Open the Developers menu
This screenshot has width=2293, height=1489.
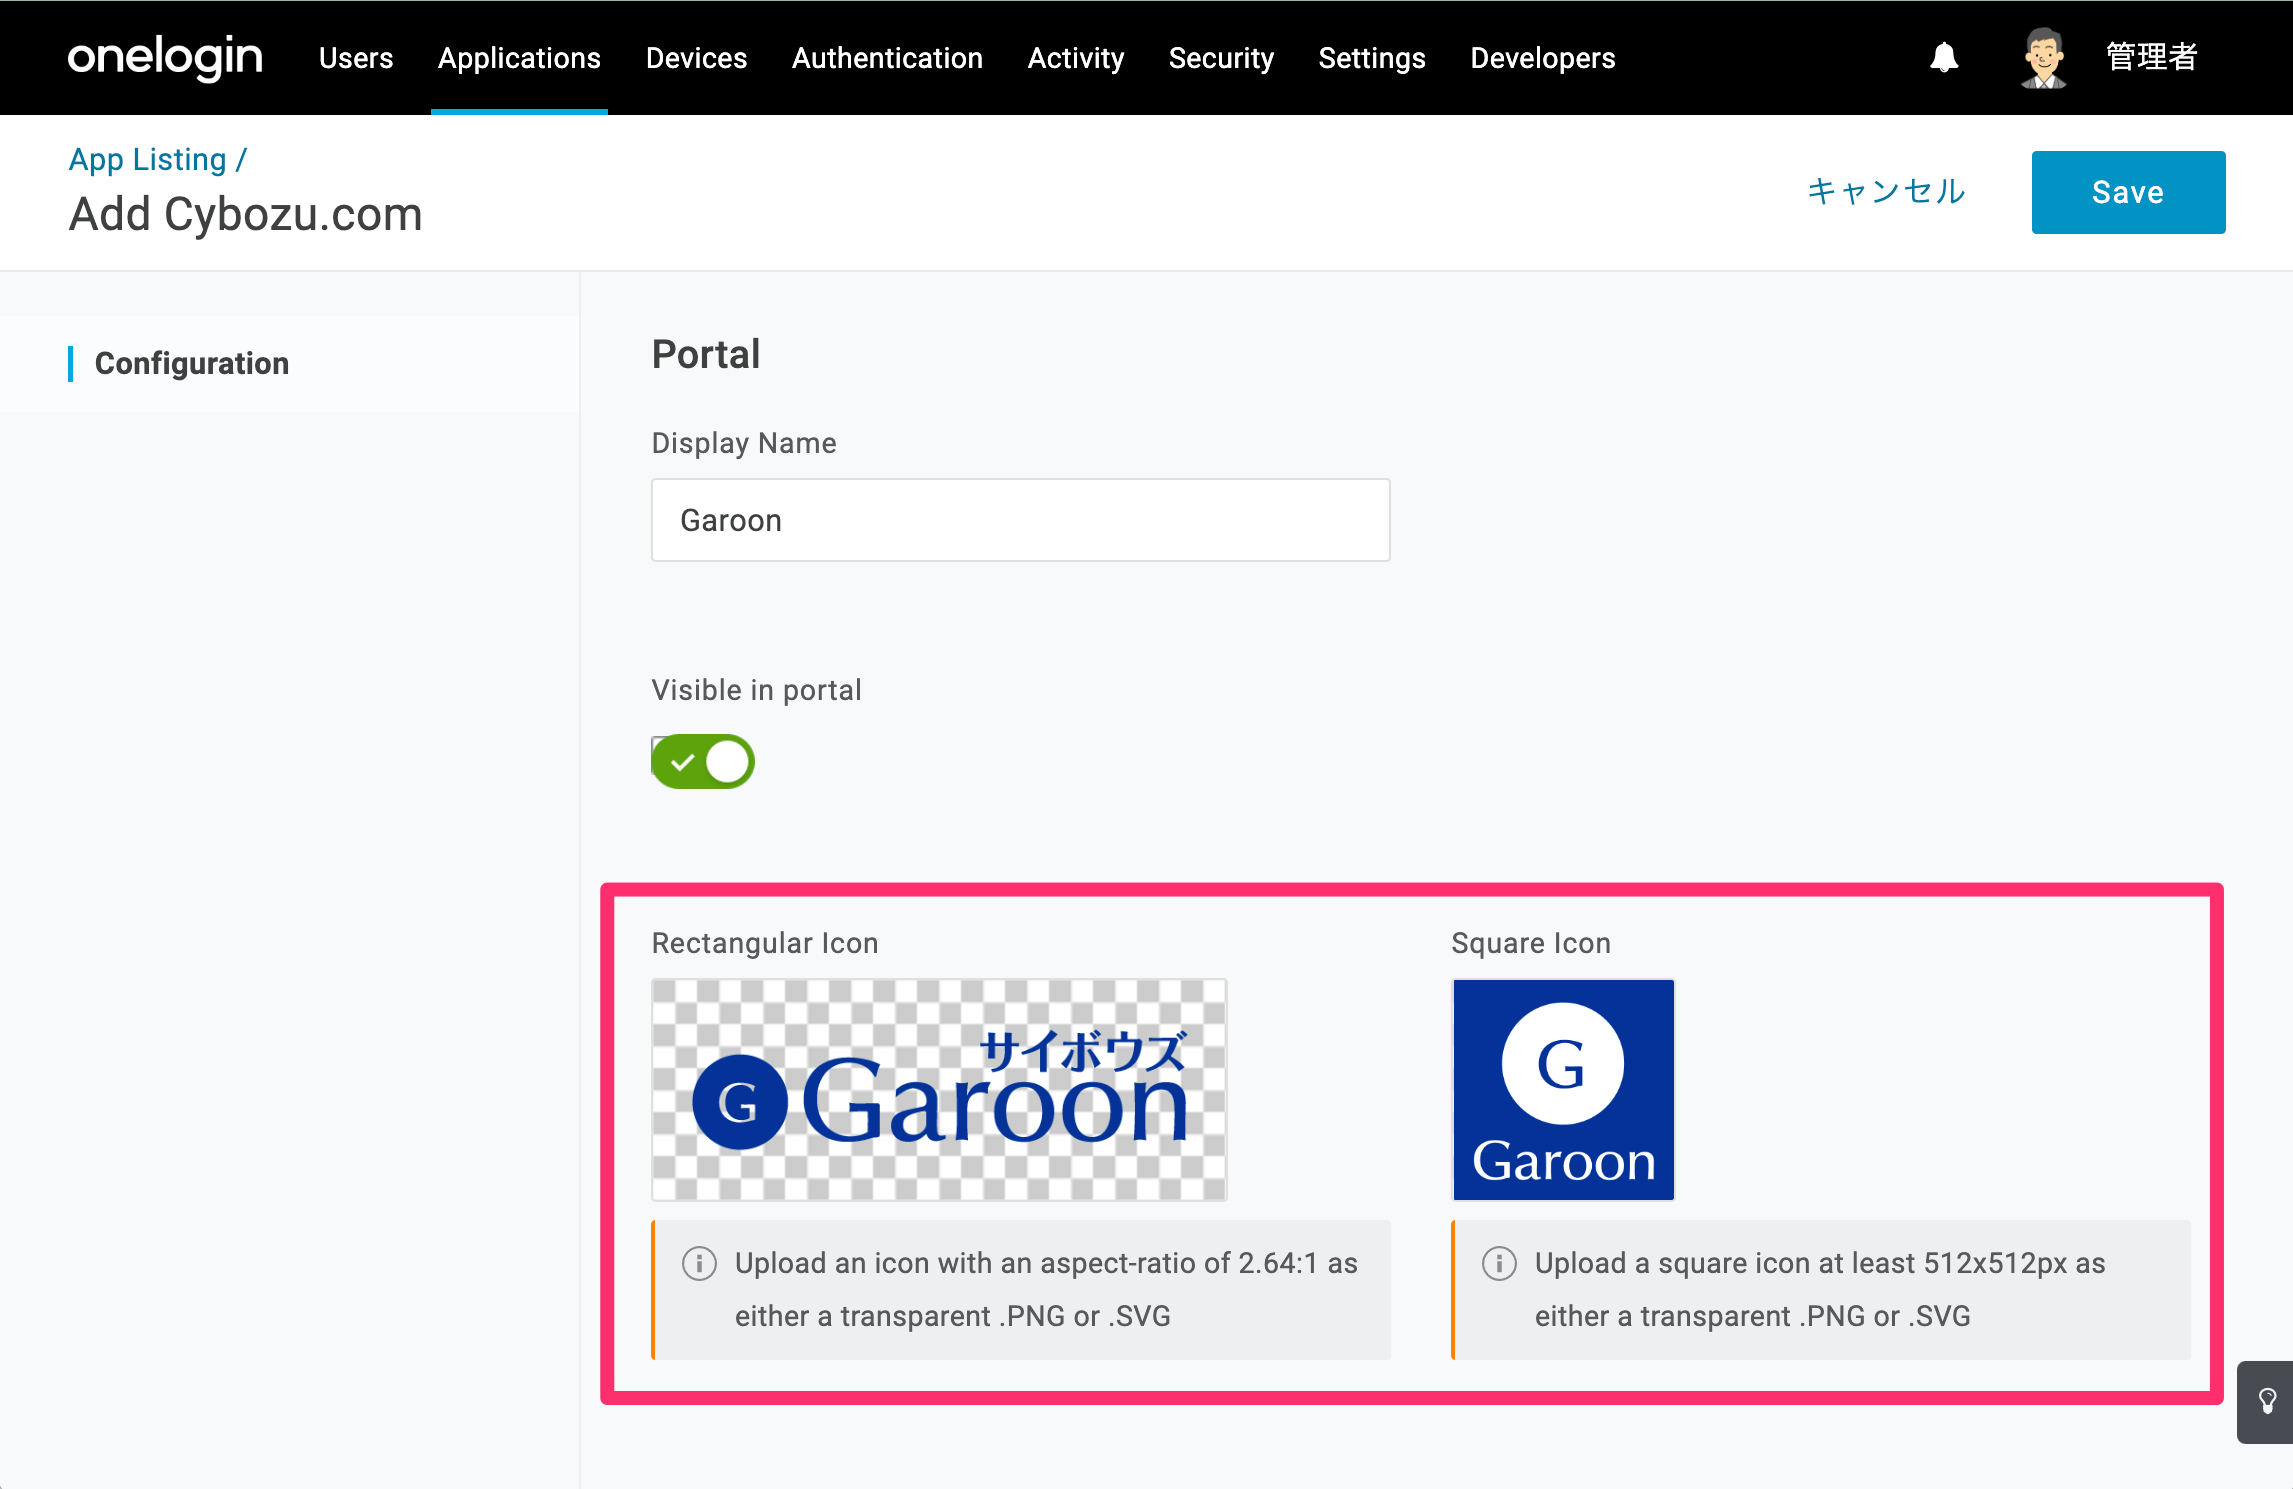click(x=1542, y=58)
